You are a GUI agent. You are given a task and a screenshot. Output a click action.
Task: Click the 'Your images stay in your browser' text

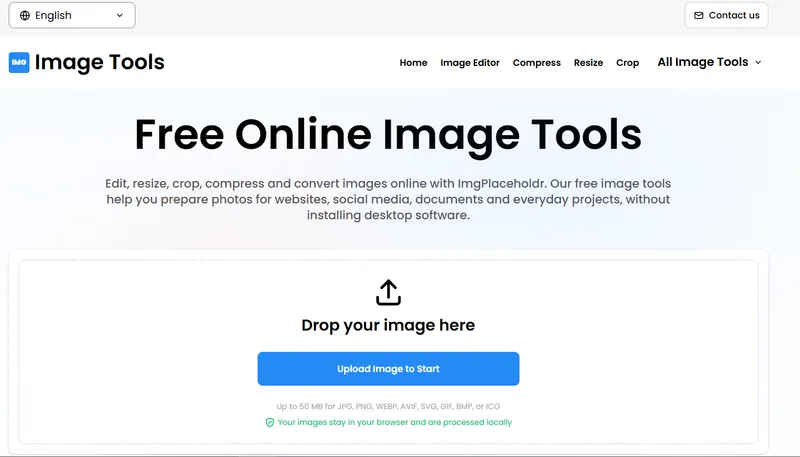(x=394, y=422)
